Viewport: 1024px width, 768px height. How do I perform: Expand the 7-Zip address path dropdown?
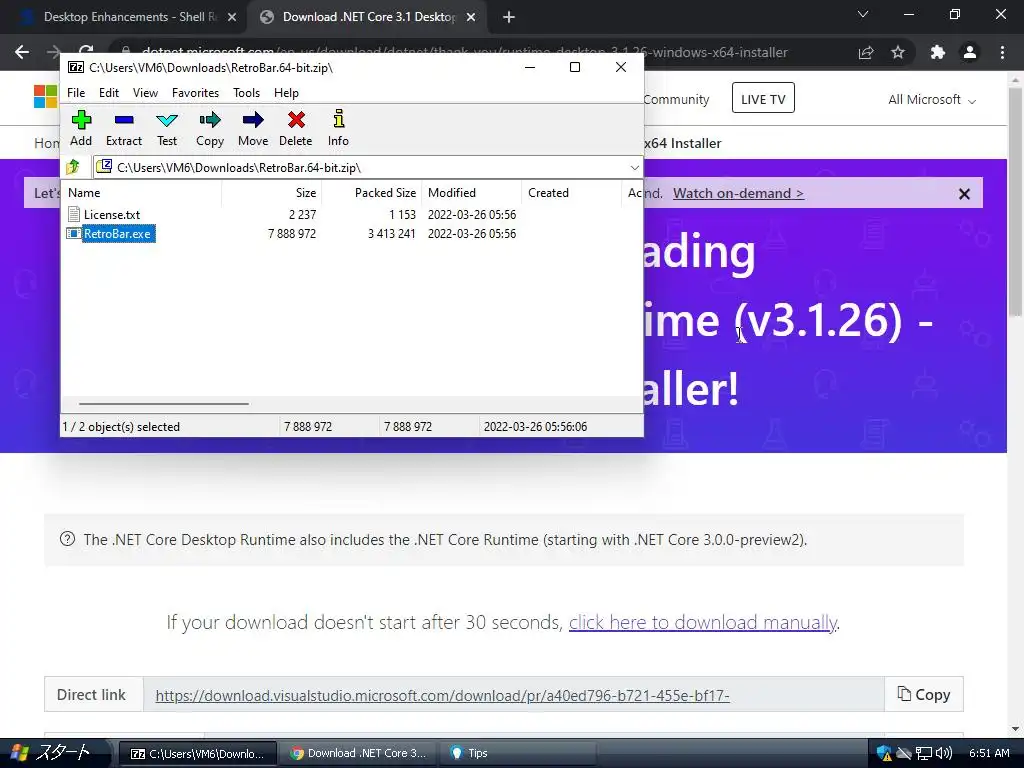coord(634,168)
